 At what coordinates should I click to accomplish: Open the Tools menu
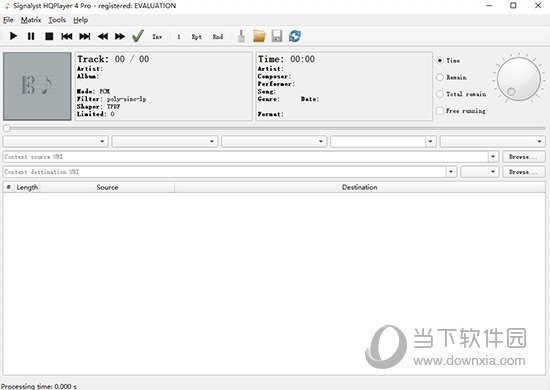click(x=57, y=20)
